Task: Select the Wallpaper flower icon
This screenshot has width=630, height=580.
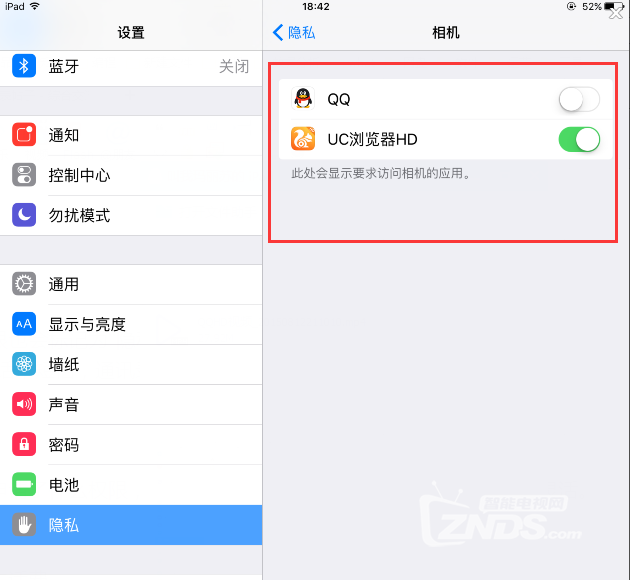Action: [24, 364]
